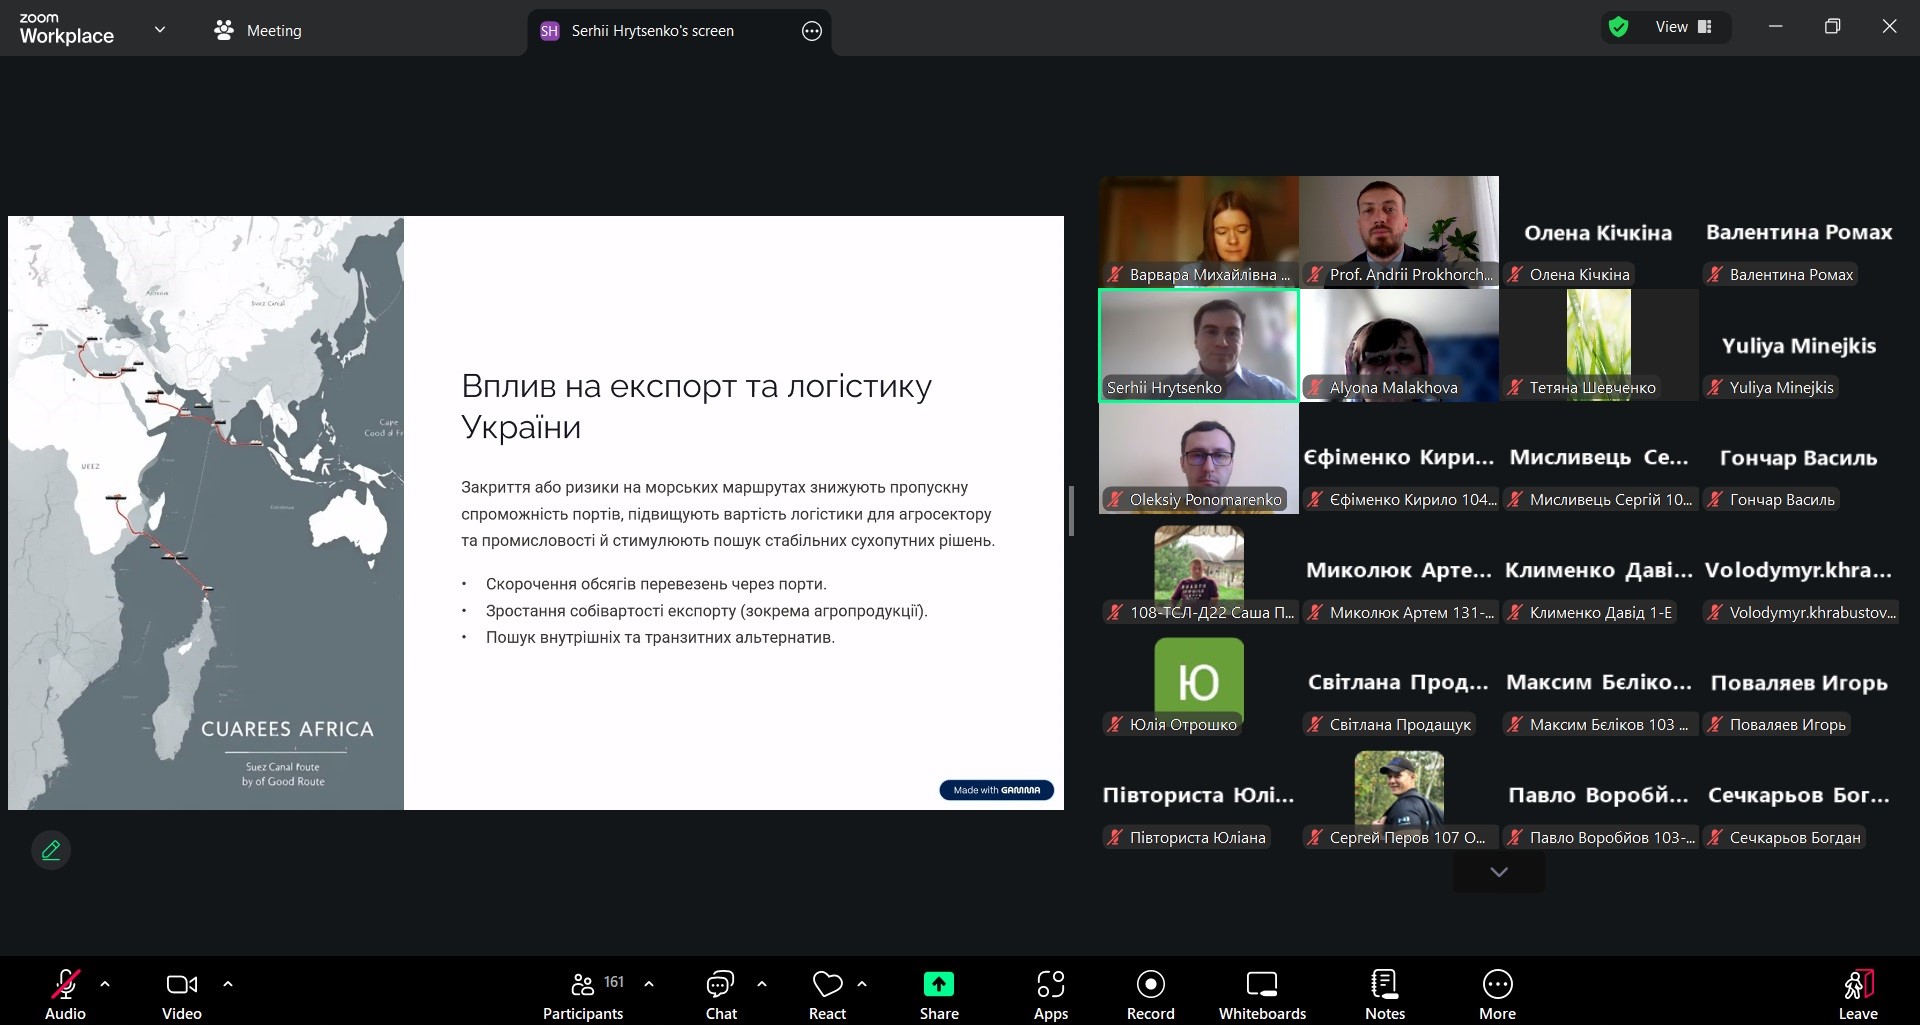This screenshot has width=1920, height=1025.
Task: Expand video settings arrow
Action: (228, 984)
